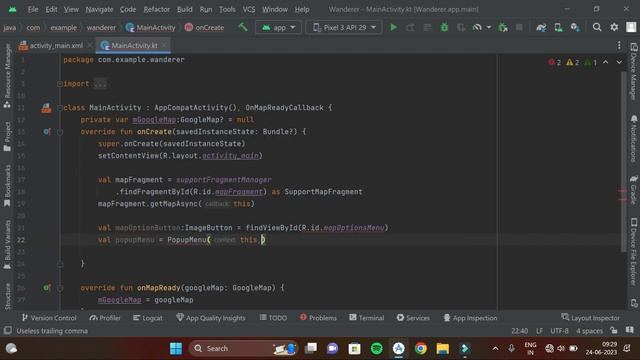Collapse the onMapReady function fold marker
Image resolution: width=640 pixels, height=360 pixels.
(x=60, y=288)
